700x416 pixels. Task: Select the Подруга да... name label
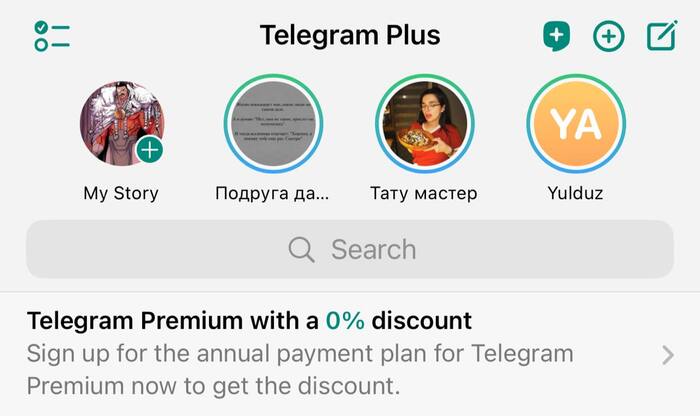coord(272,194)
